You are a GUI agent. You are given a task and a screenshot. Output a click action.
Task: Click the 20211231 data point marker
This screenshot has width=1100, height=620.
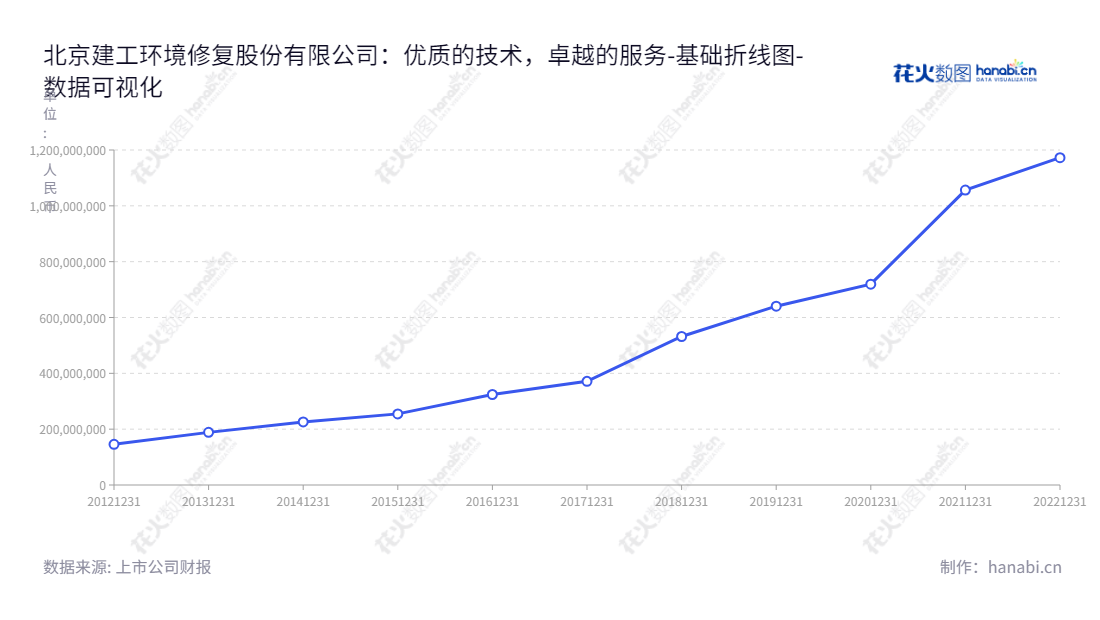point(965,189)
